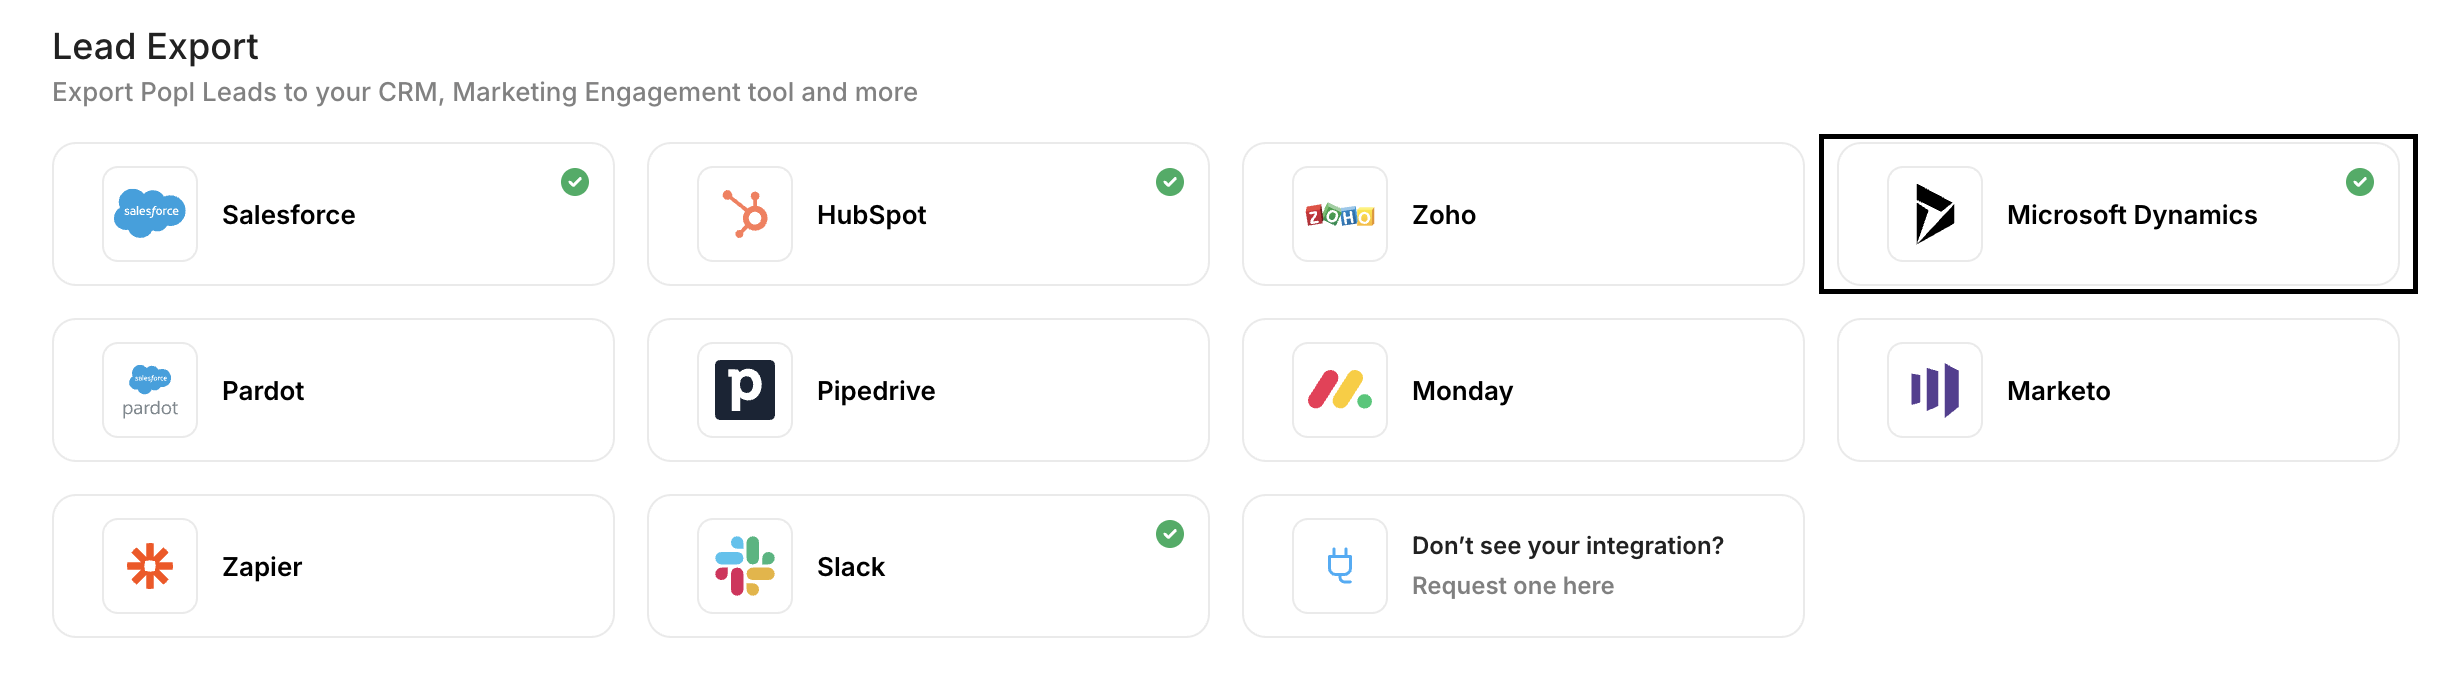Click the Slack logo icon
2464x688 pixels.
745,566
